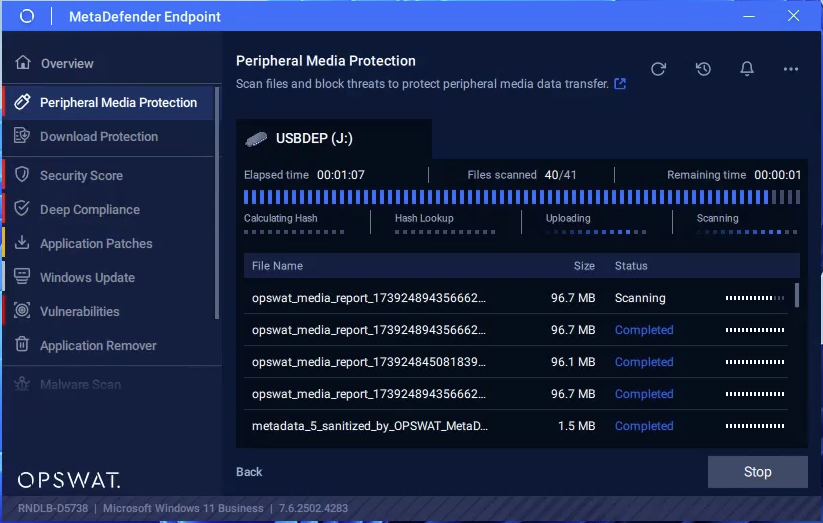Click the RNDLB-D5738 hostname in status bar

(53, 508)
